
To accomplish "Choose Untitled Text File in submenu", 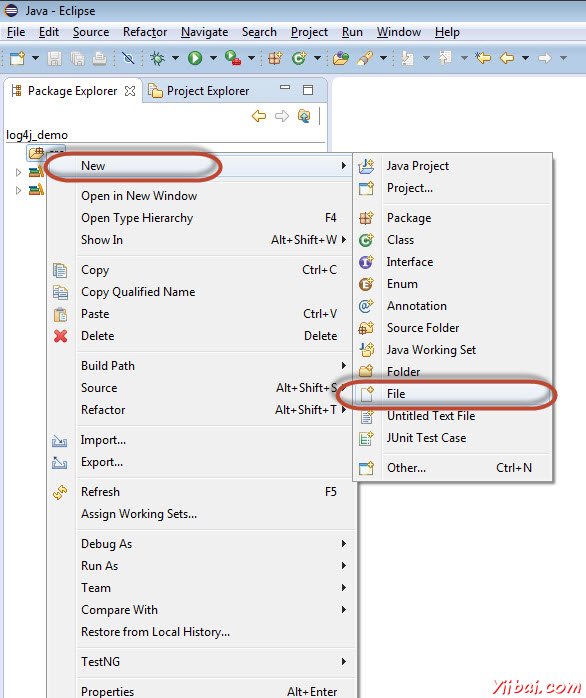I will click(x=453, y=416).
